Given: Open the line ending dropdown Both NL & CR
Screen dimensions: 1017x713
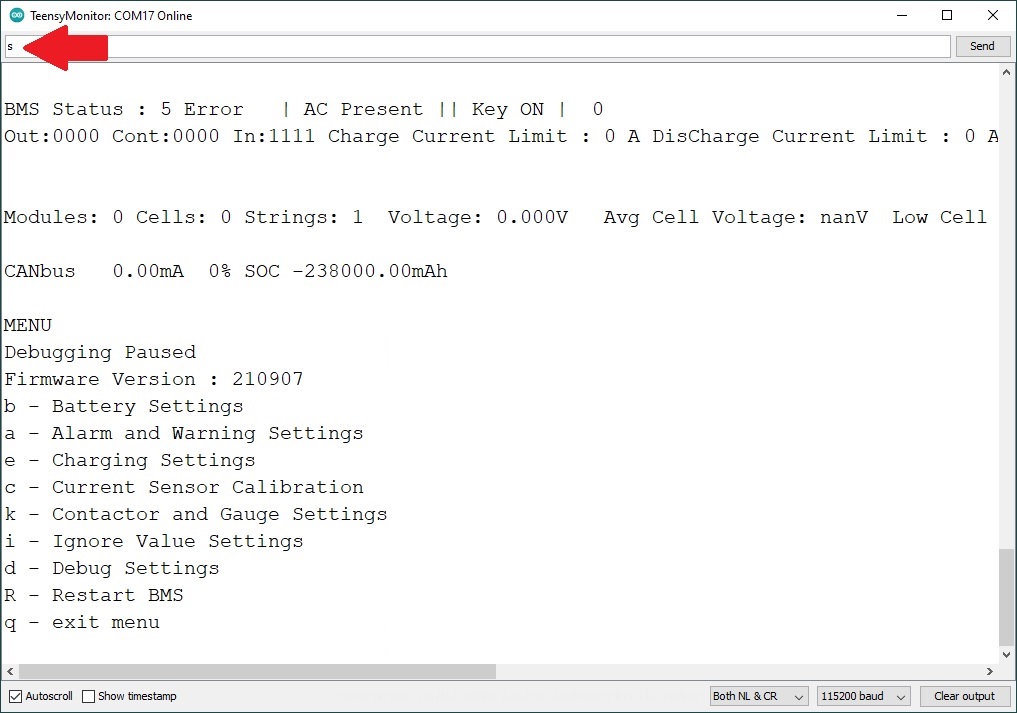Looking at the screenshot, I should tap(759, 696).
